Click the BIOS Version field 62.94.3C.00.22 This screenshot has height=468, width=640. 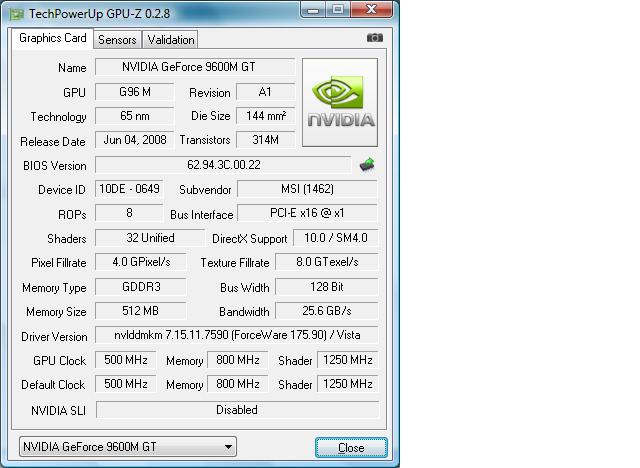pos(223,165)
